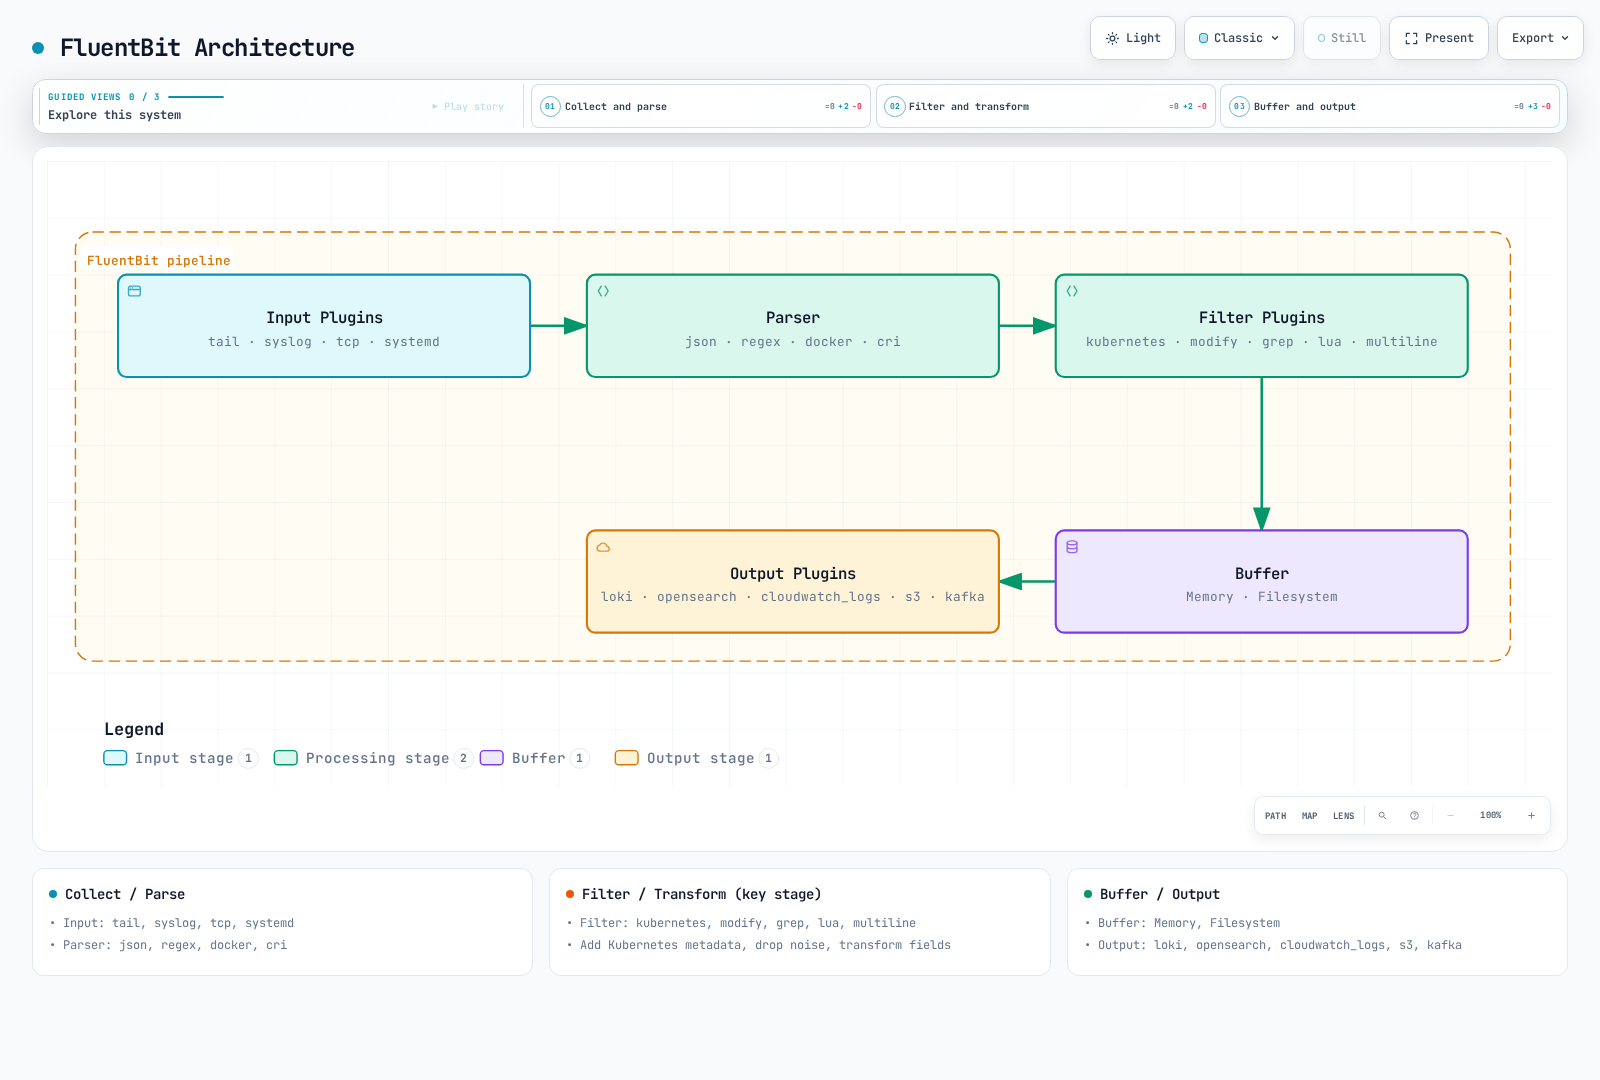Click the help question mark icon
This screenshot has width=1600, height=1080.
[x=1415, y=816]
